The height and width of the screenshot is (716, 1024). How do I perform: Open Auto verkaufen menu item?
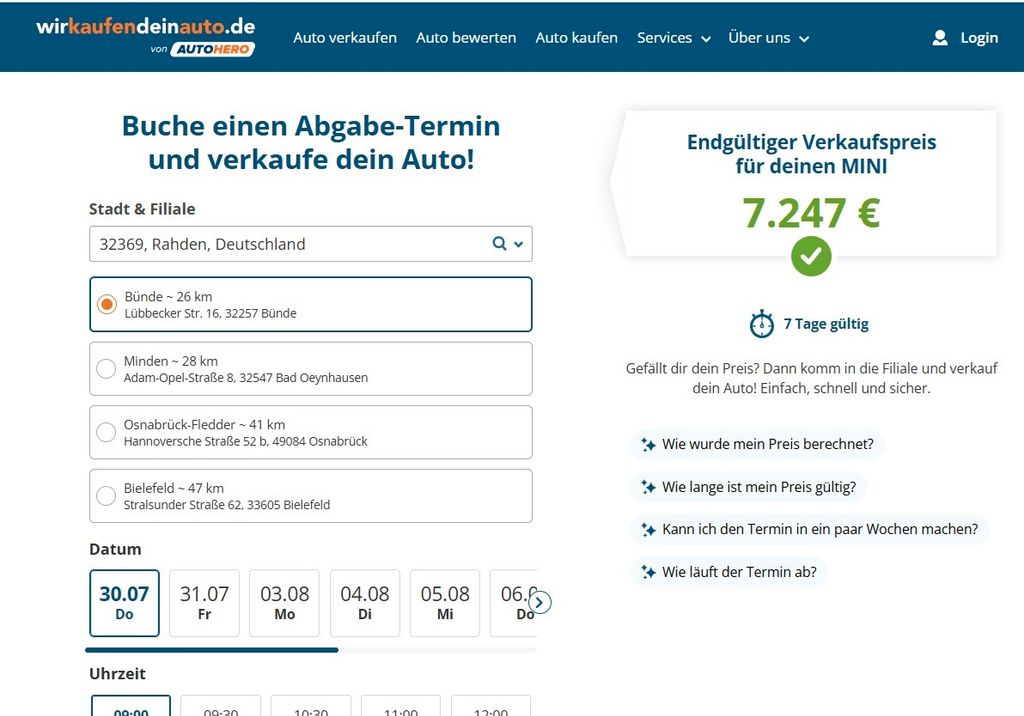[x=345, y=38]
